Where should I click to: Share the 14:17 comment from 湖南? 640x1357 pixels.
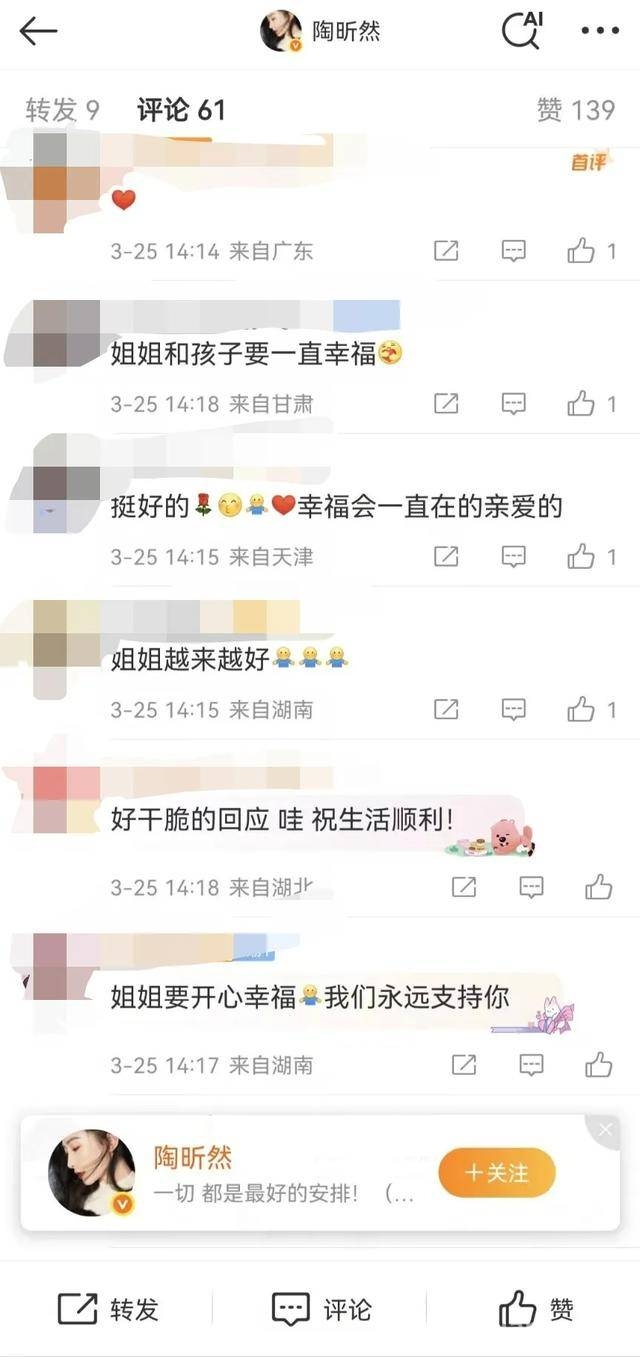pos(463,1065)
